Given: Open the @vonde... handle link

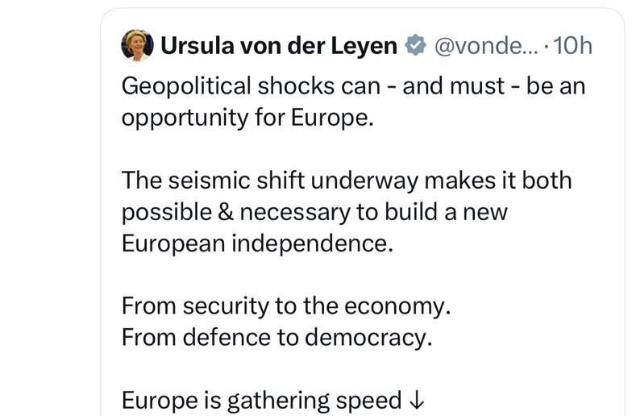Looking at the screenshot, I should [486, 46].
